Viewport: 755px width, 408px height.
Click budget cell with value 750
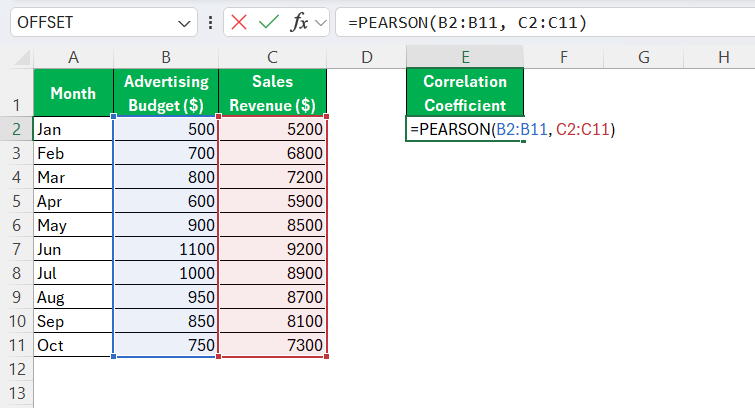point(166,345)
